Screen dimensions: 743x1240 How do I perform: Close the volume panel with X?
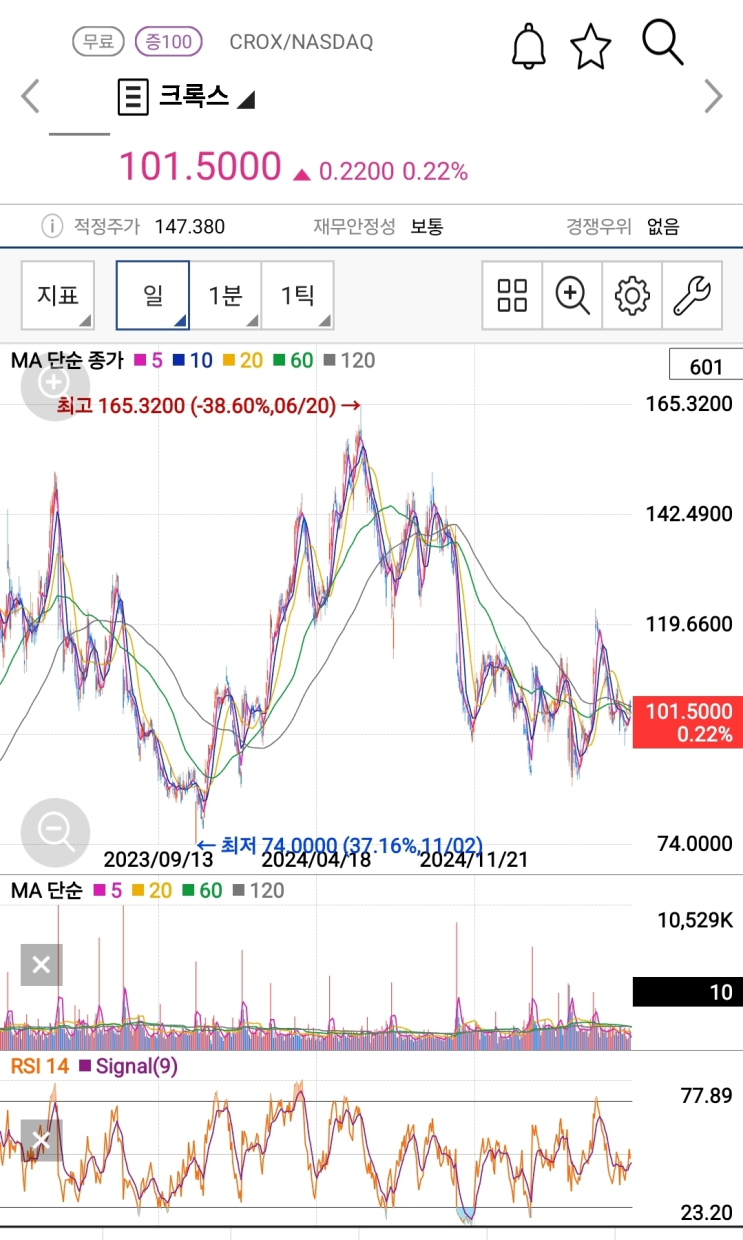point(41,965)
